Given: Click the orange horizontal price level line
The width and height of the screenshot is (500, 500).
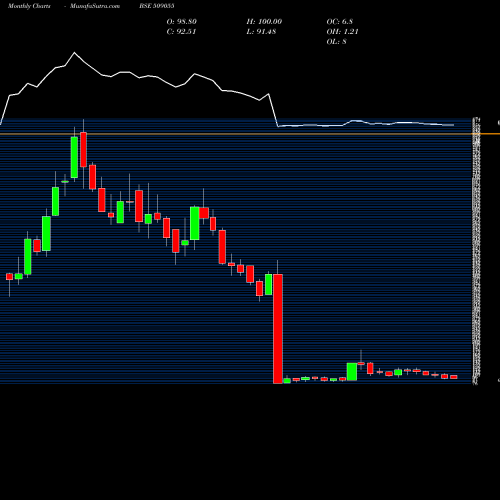Looking at the screenshot, I should [x=250, y=134].
